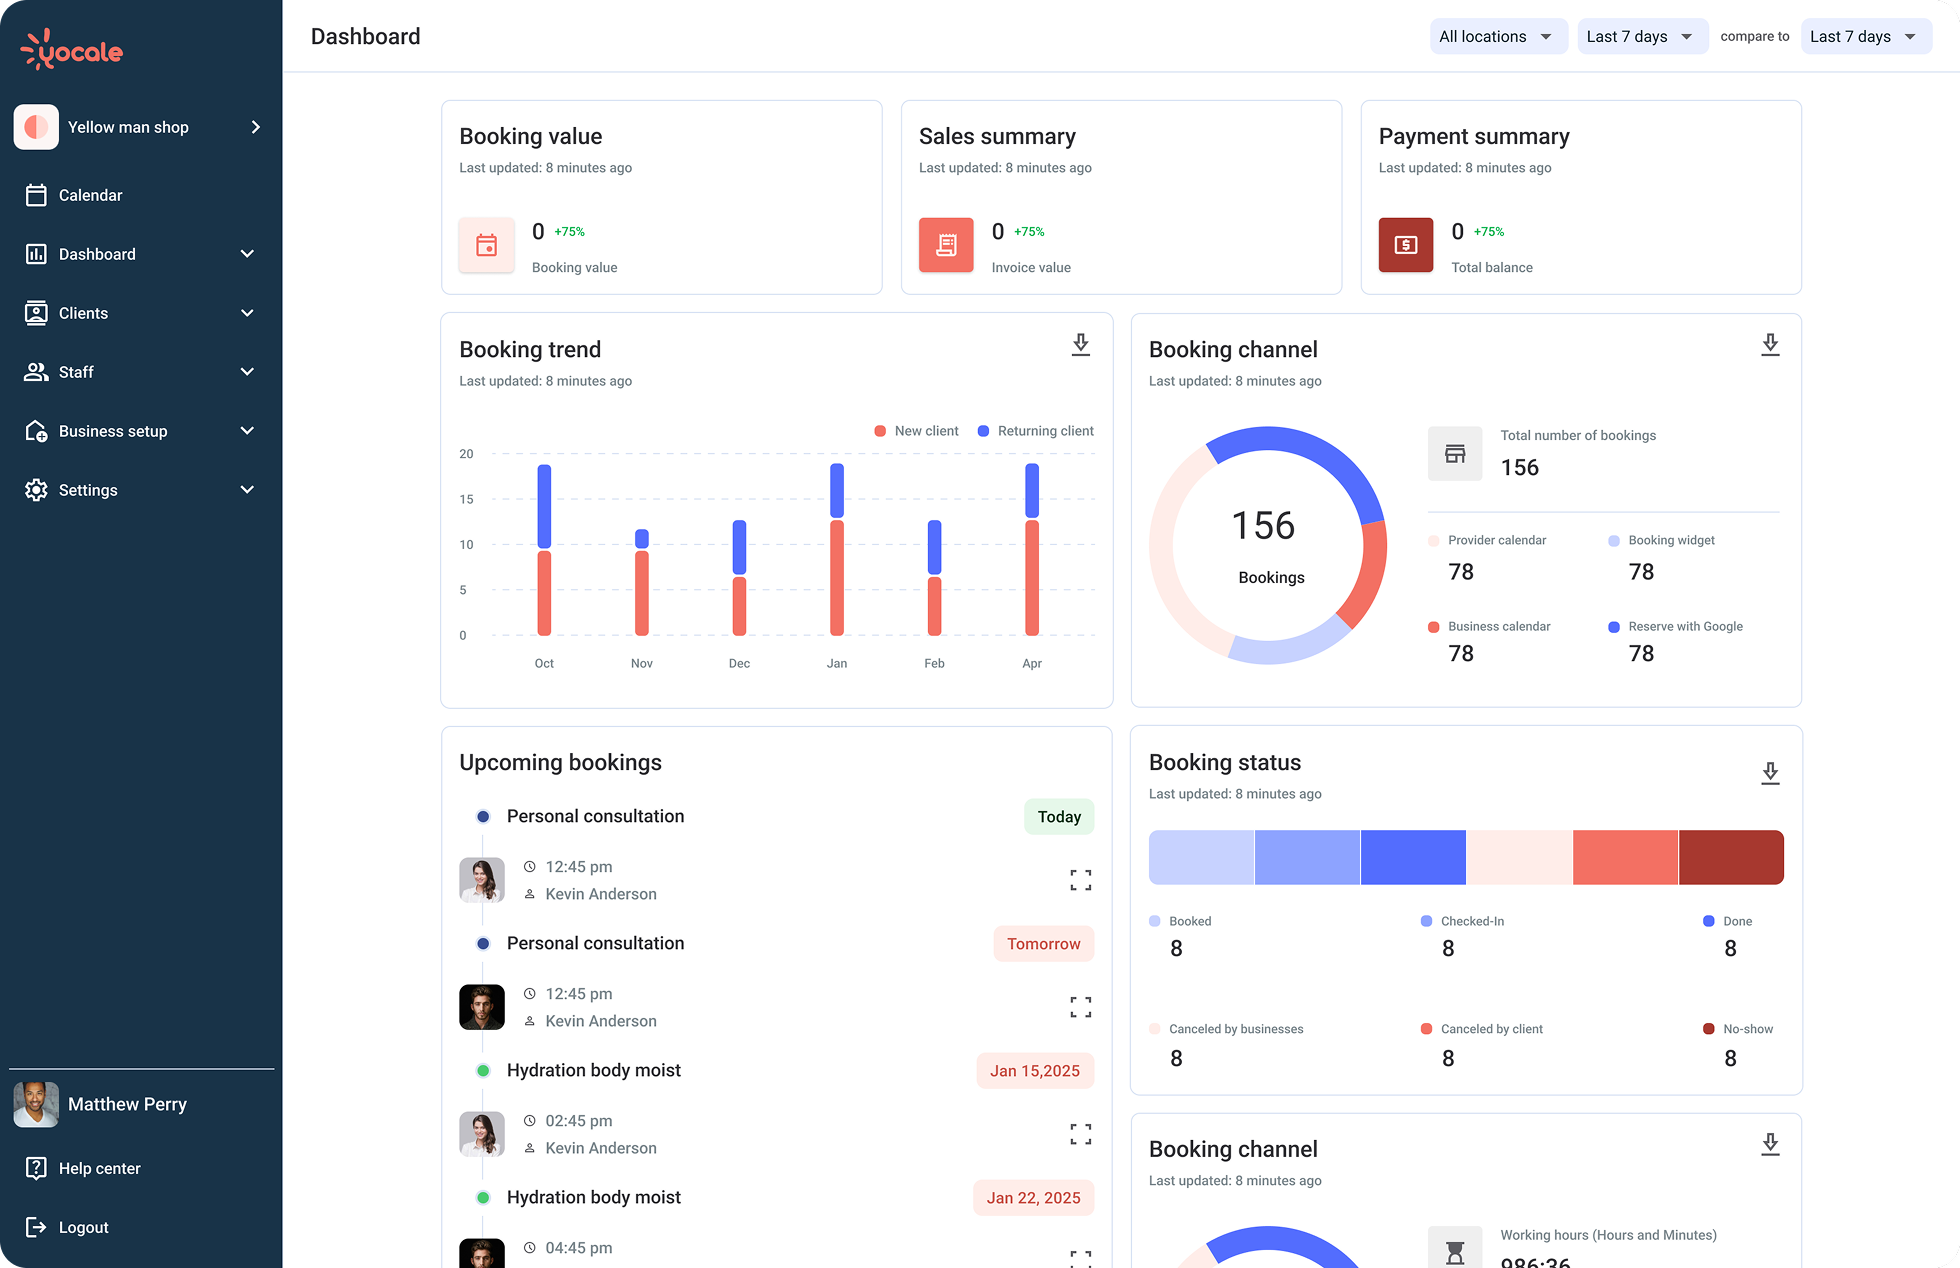
Task: Click the Settings gear icon
Action: pos(36,490)
